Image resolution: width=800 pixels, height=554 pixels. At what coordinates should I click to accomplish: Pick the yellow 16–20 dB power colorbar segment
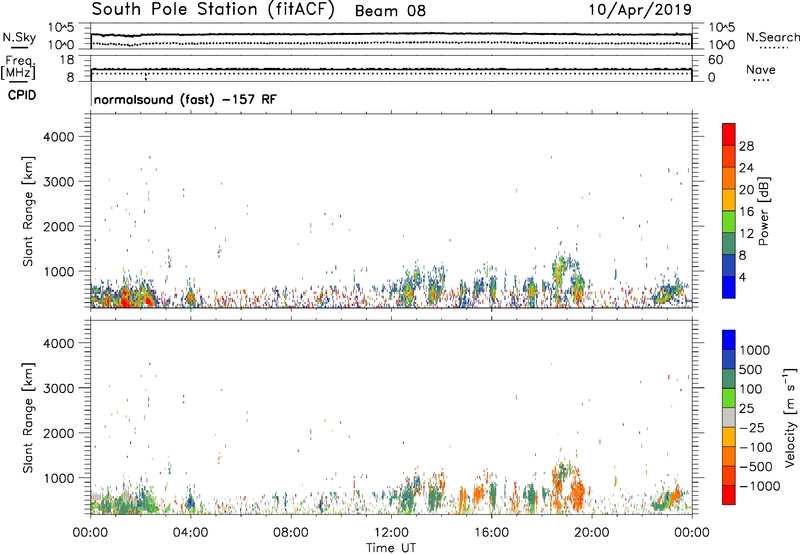coord(729,200)
